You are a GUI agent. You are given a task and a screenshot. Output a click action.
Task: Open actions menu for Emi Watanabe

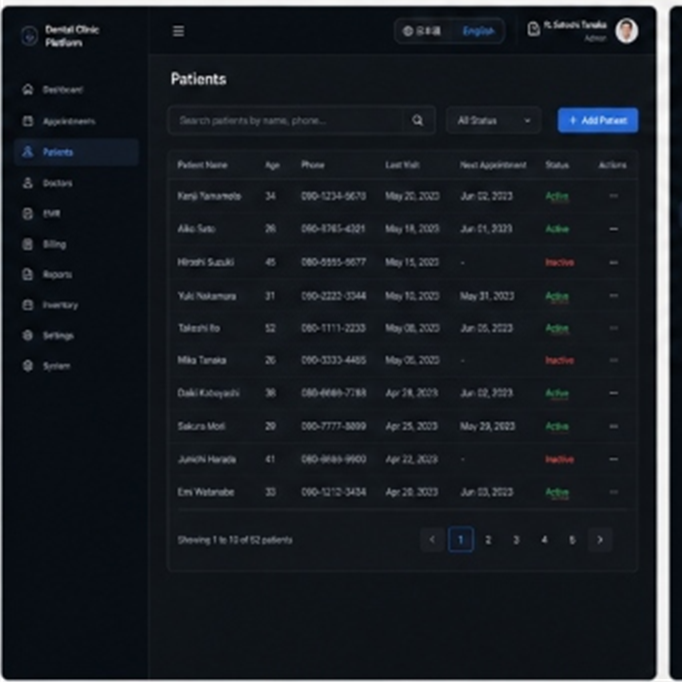614,492
